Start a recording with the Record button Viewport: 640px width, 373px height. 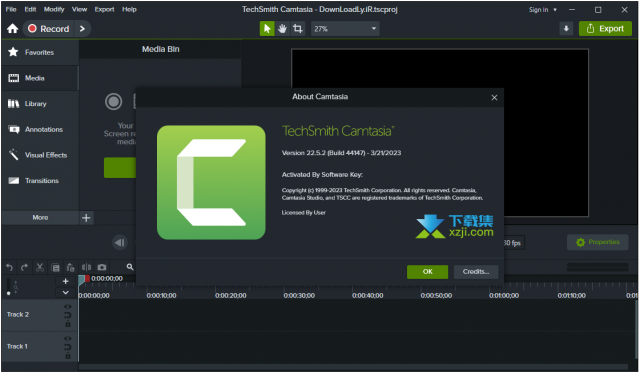click(x=49, y=29)
